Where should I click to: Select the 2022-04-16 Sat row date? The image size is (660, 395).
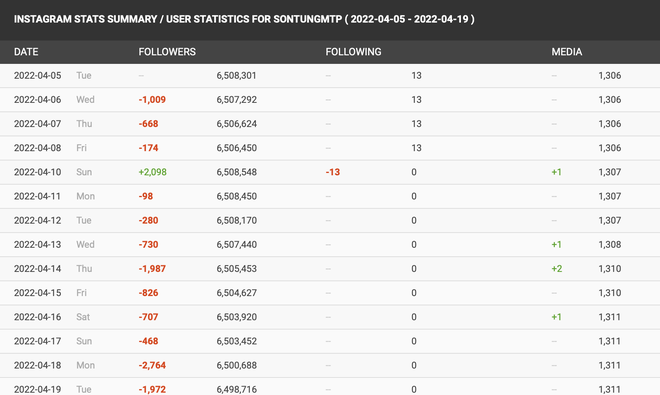tap(37, 317)
